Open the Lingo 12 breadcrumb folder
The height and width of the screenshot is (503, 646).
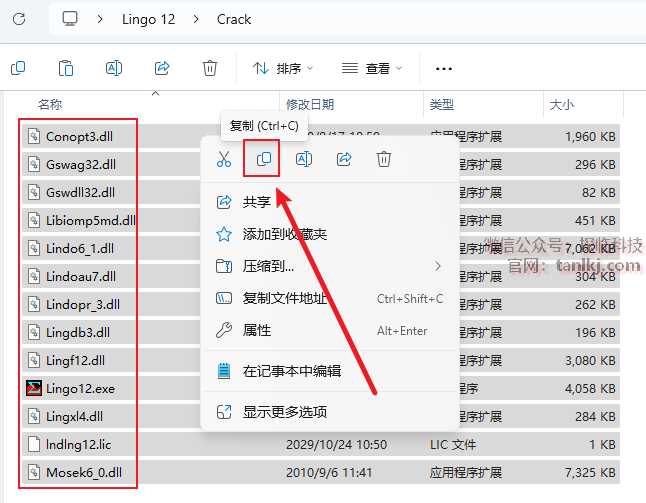coord(148,19)
